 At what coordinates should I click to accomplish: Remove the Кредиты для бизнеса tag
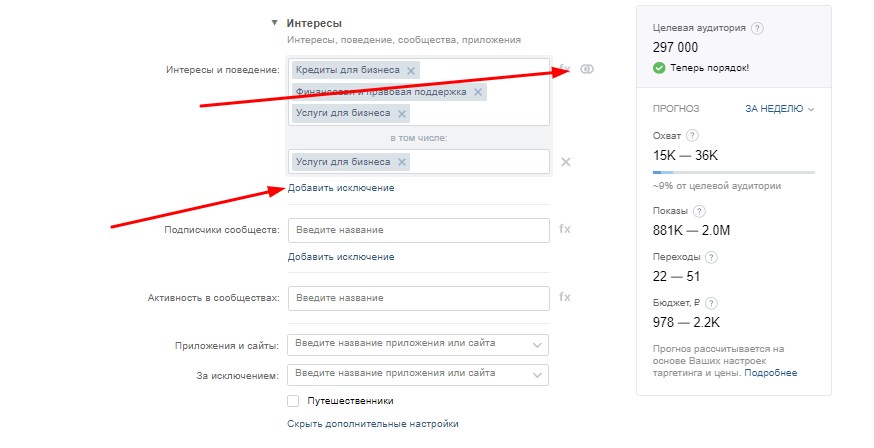point(411,71)
